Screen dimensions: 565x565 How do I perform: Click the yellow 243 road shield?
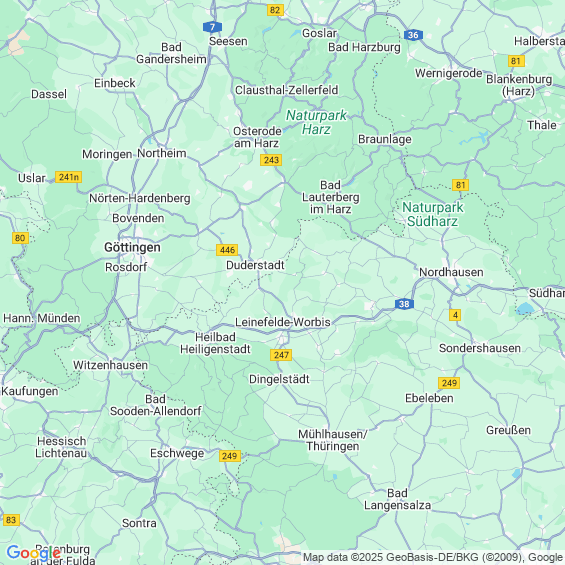click(271, 160)
